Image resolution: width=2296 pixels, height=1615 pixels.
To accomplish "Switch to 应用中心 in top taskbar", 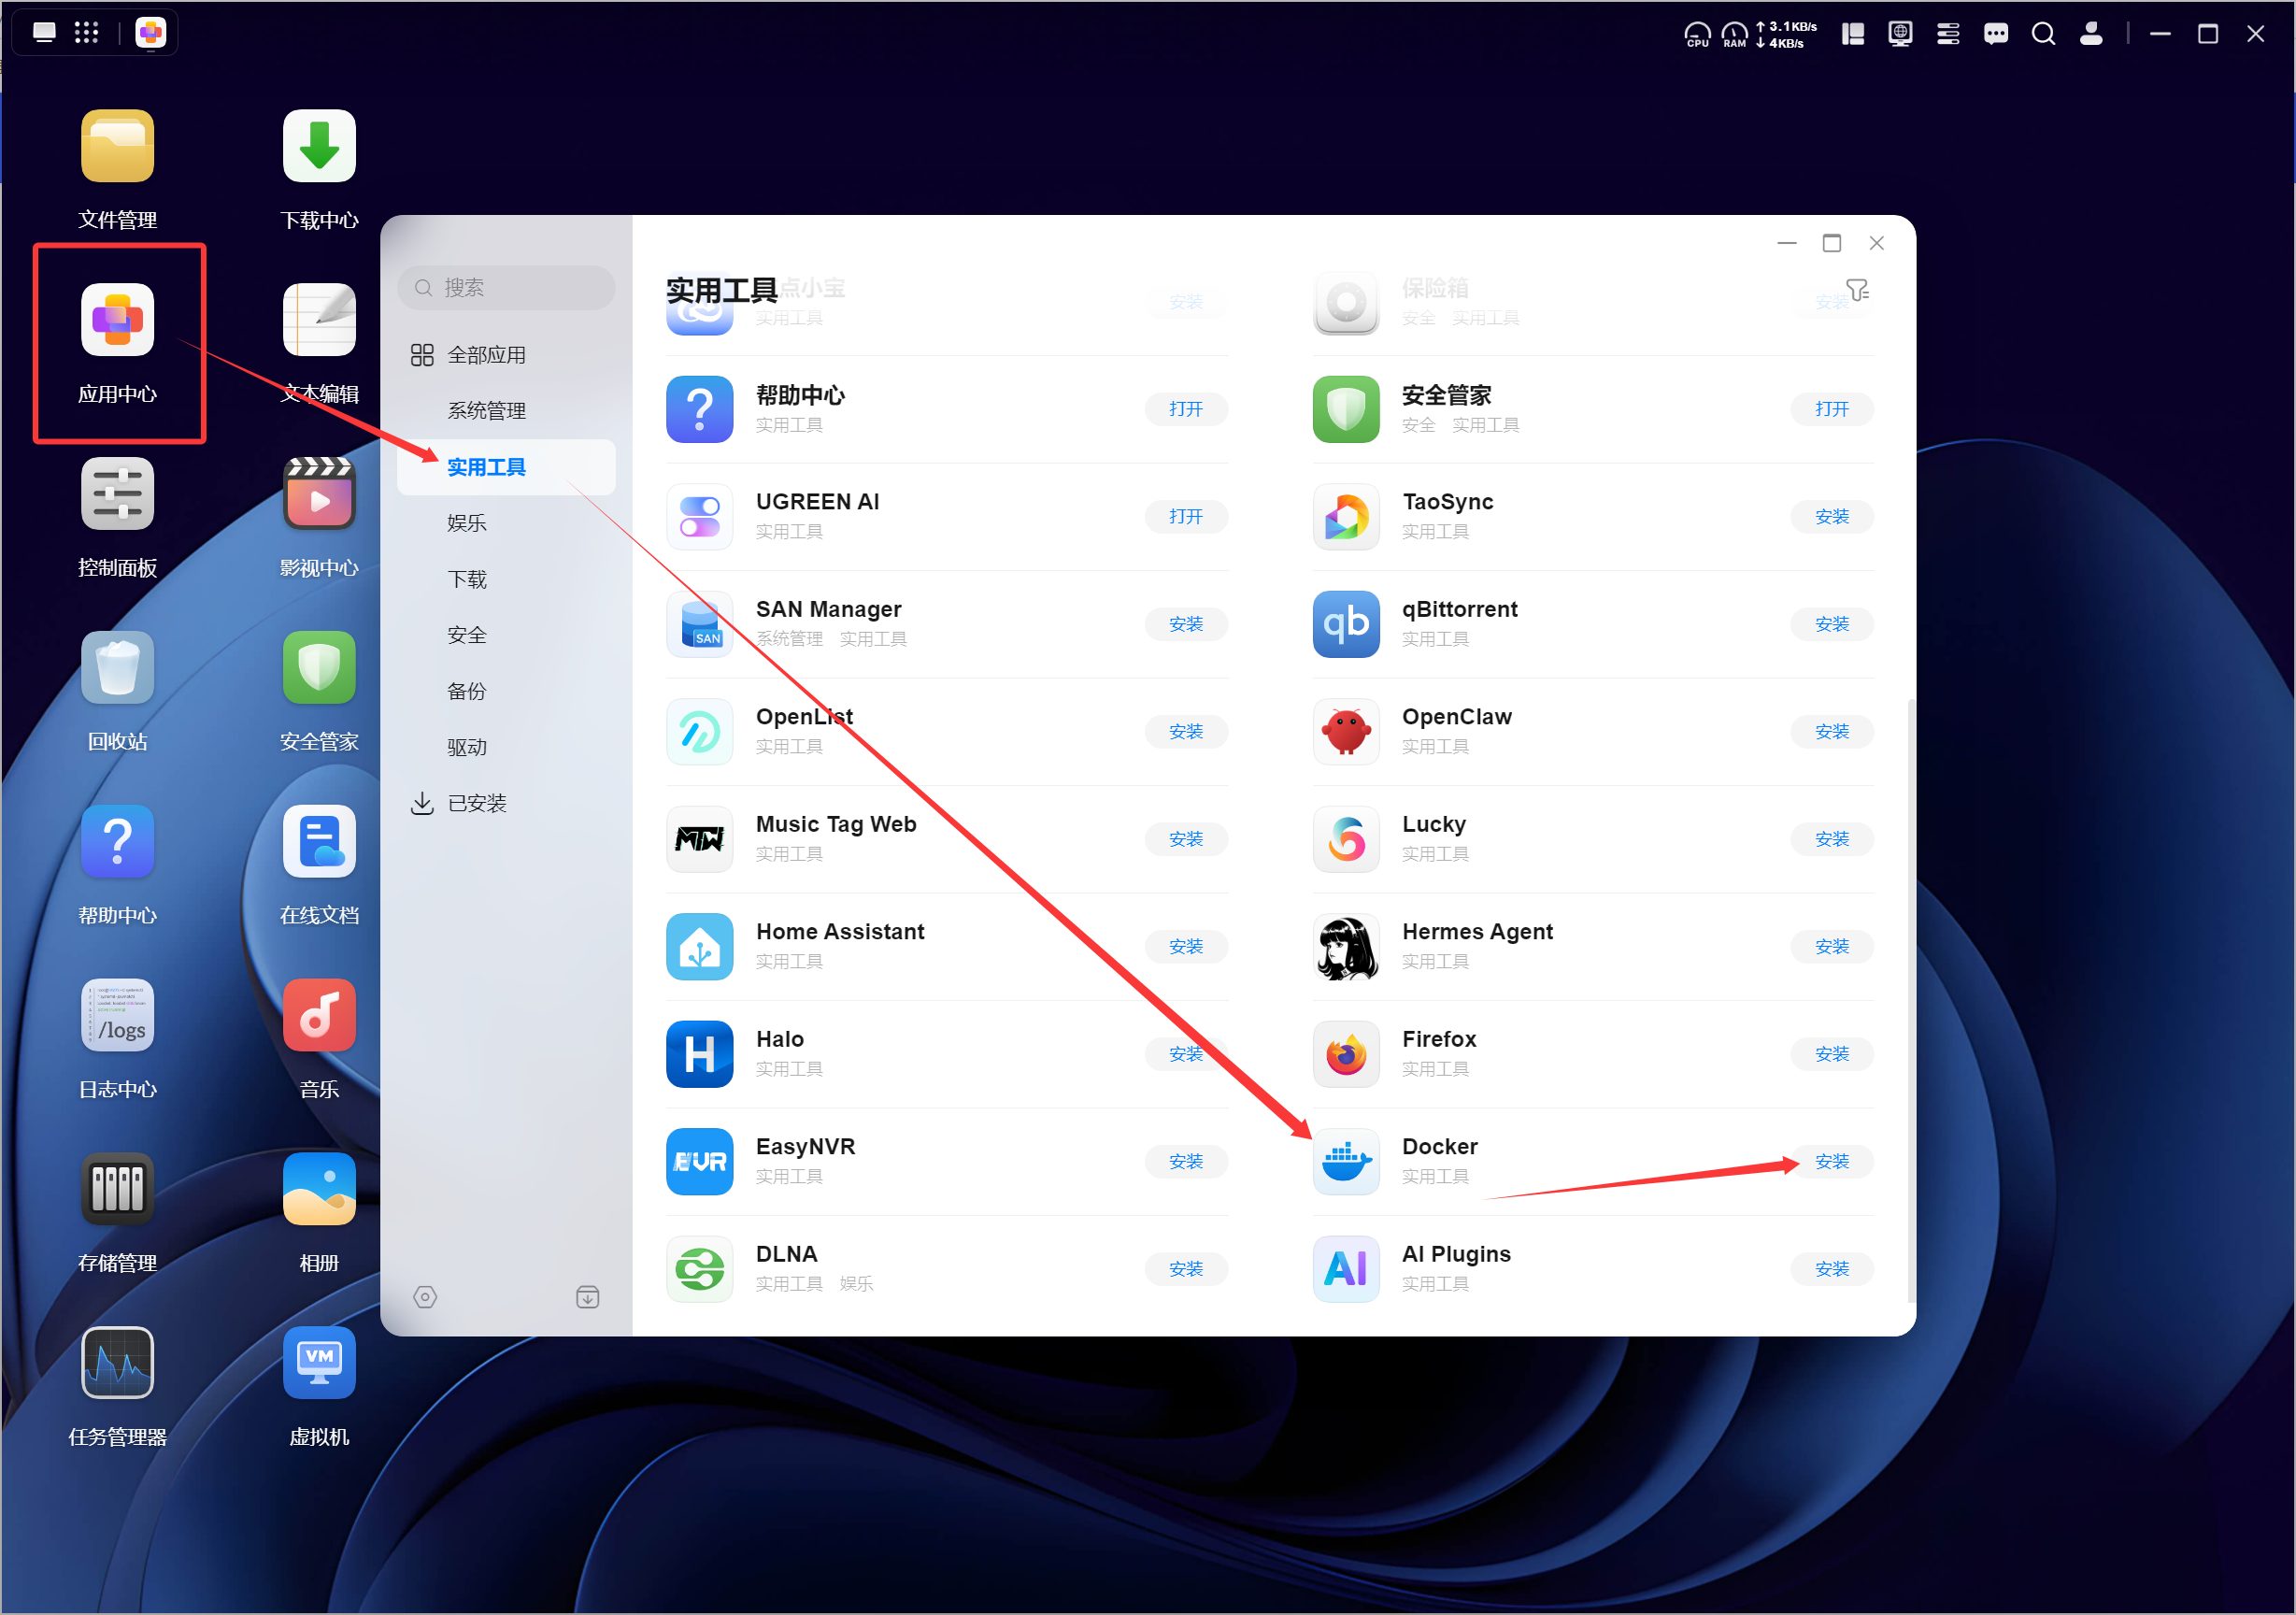I will [151, 33].
